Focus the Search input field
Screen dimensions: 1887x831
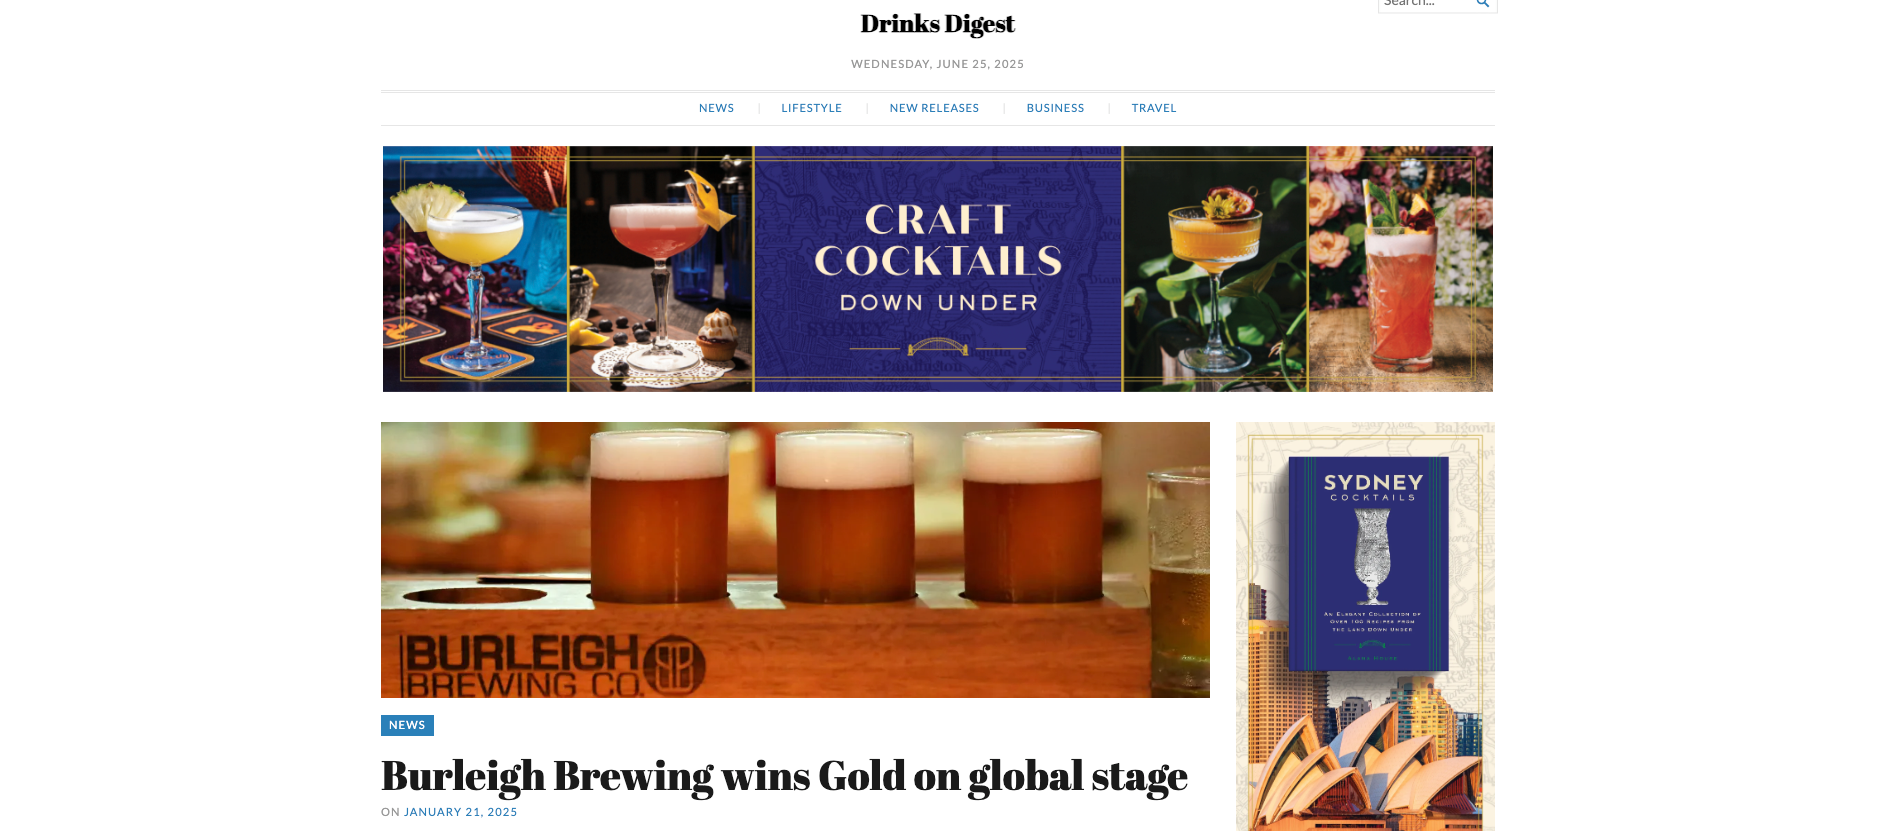(1427, 4)
